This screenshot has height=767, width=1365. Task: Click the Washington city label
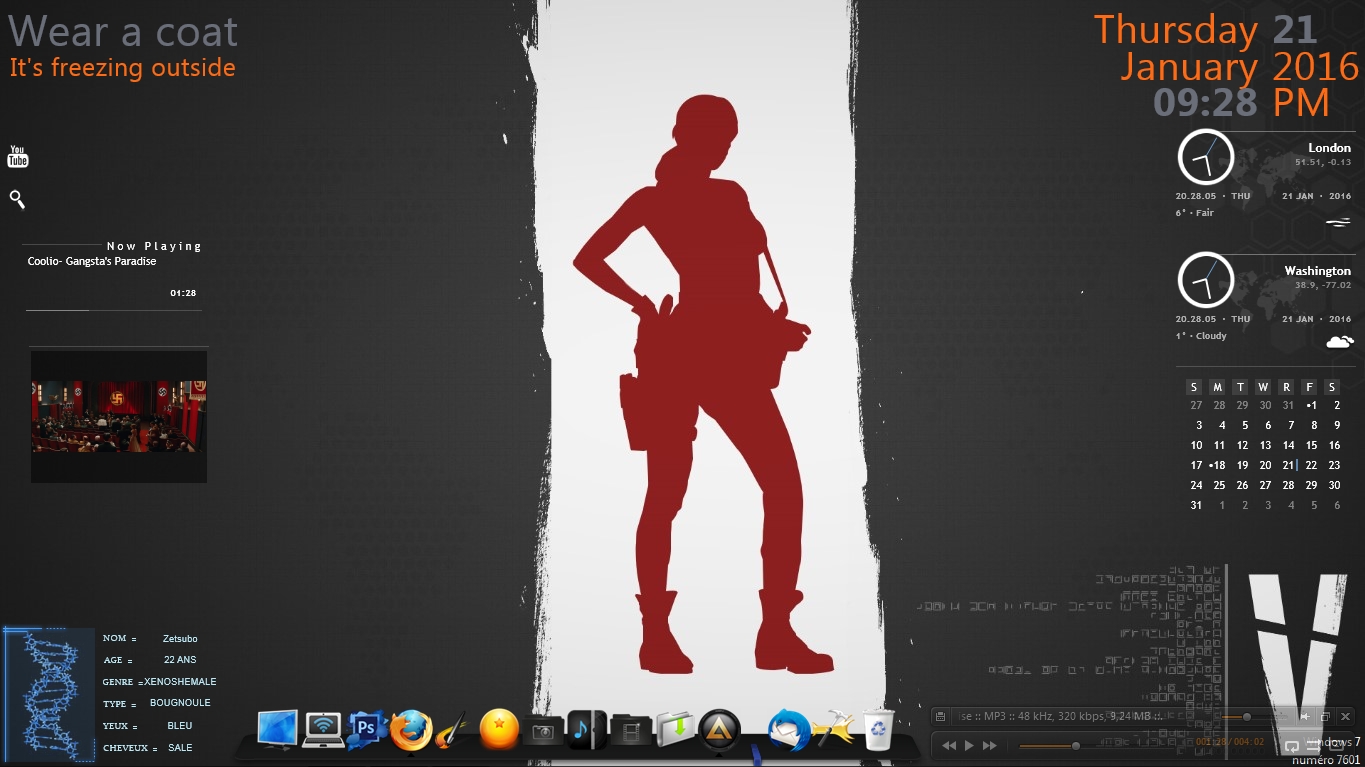point(1317,271)
